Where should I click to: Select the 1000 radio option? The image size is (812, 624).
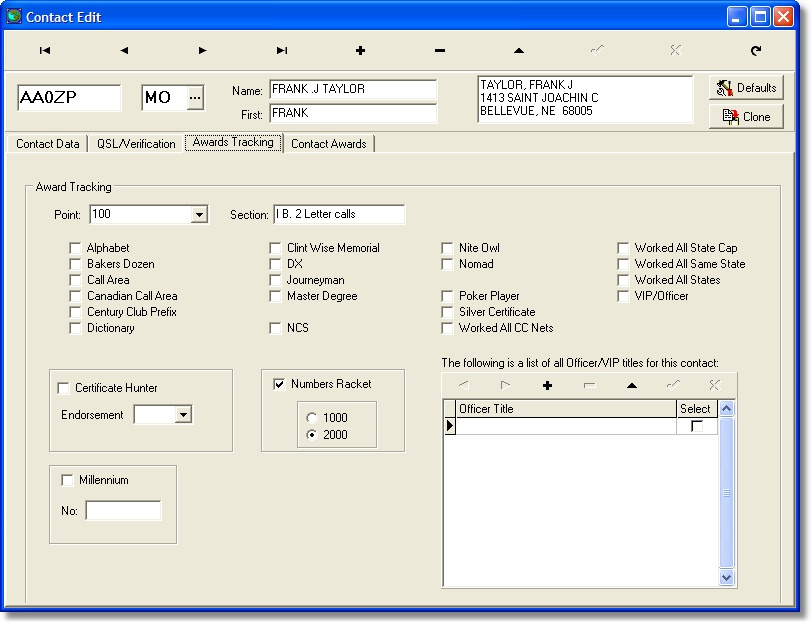(312, 418)
